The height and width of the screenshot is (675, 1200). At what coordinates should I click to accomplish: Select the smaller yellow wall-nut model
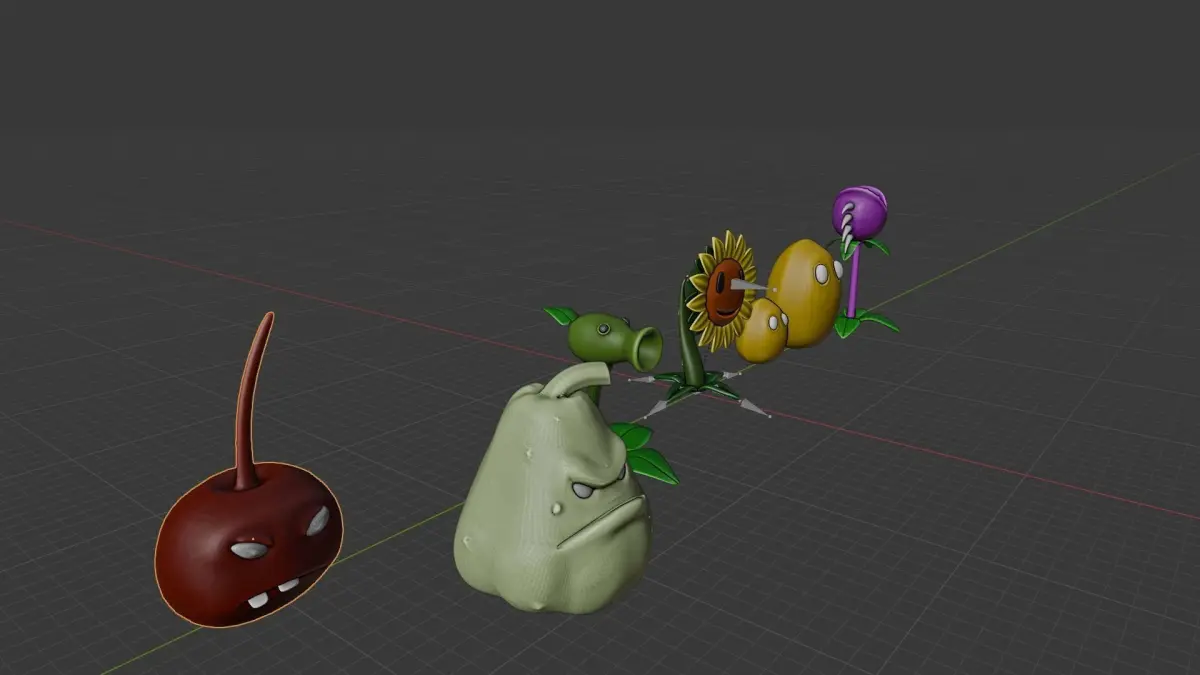coord(762,330)
